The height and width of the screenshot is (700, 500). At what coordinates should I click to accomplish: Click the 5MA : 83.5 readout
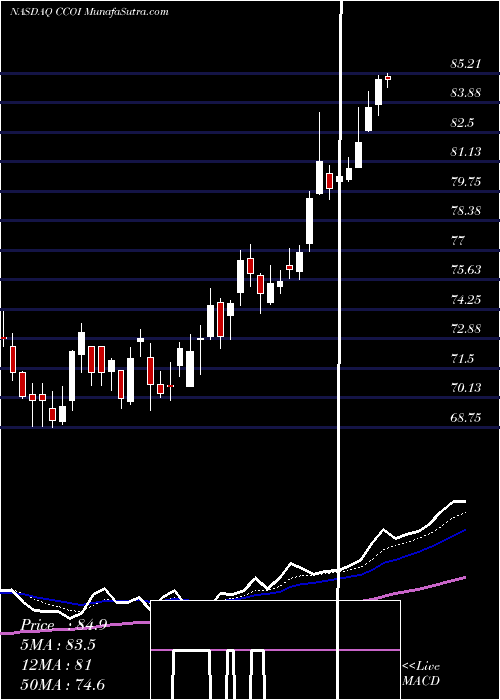(x=58, y=645)
